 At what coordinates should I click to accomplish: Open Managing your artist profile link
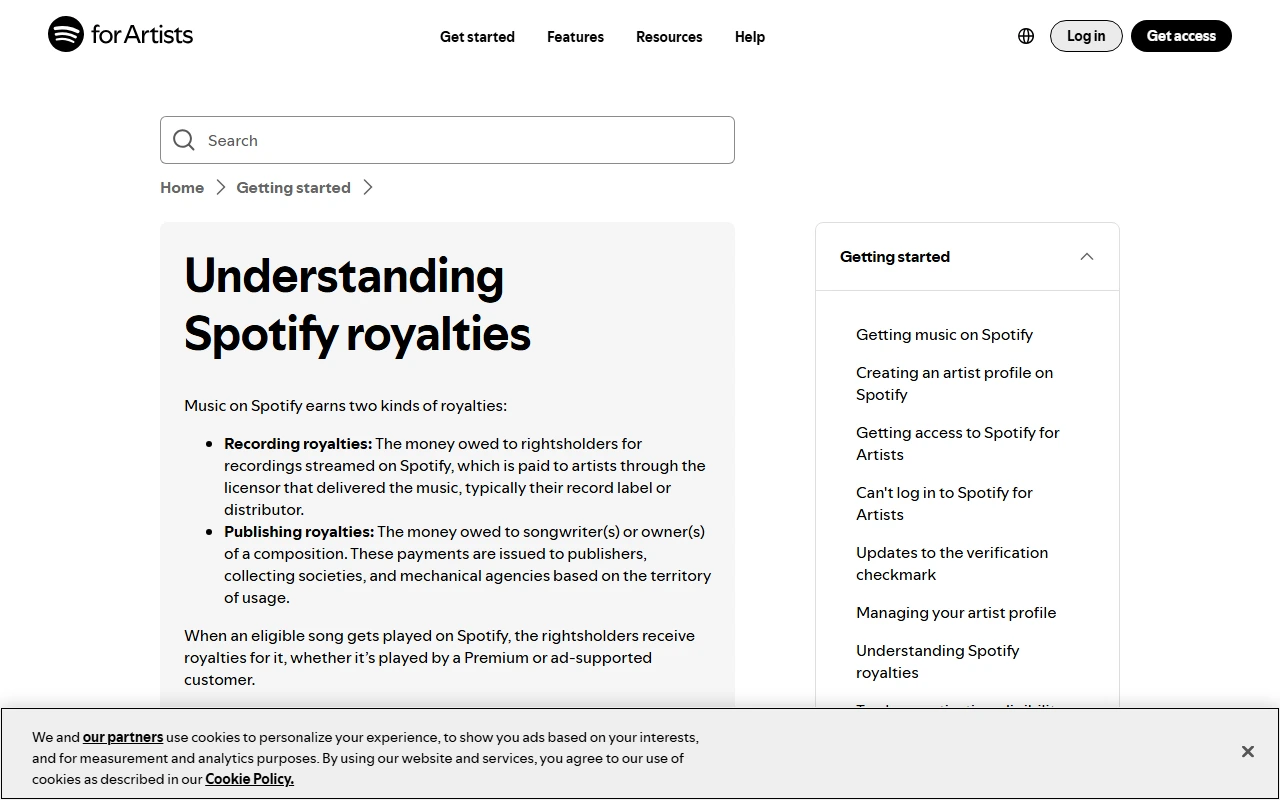[x=956, y=613]
